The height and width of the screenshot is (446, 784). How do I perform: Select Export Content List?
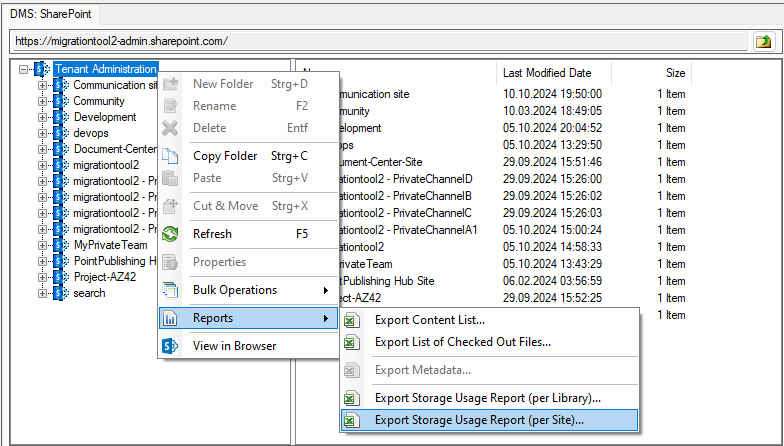(489, 320)
